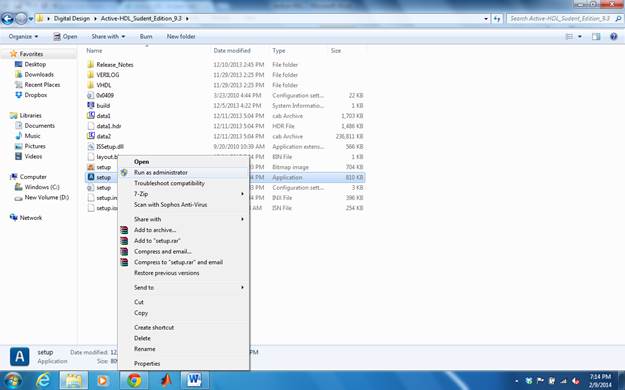Sort files by Date modified column
The height and width of the screenshot is (390, 625).
click(x=232, y=51)
